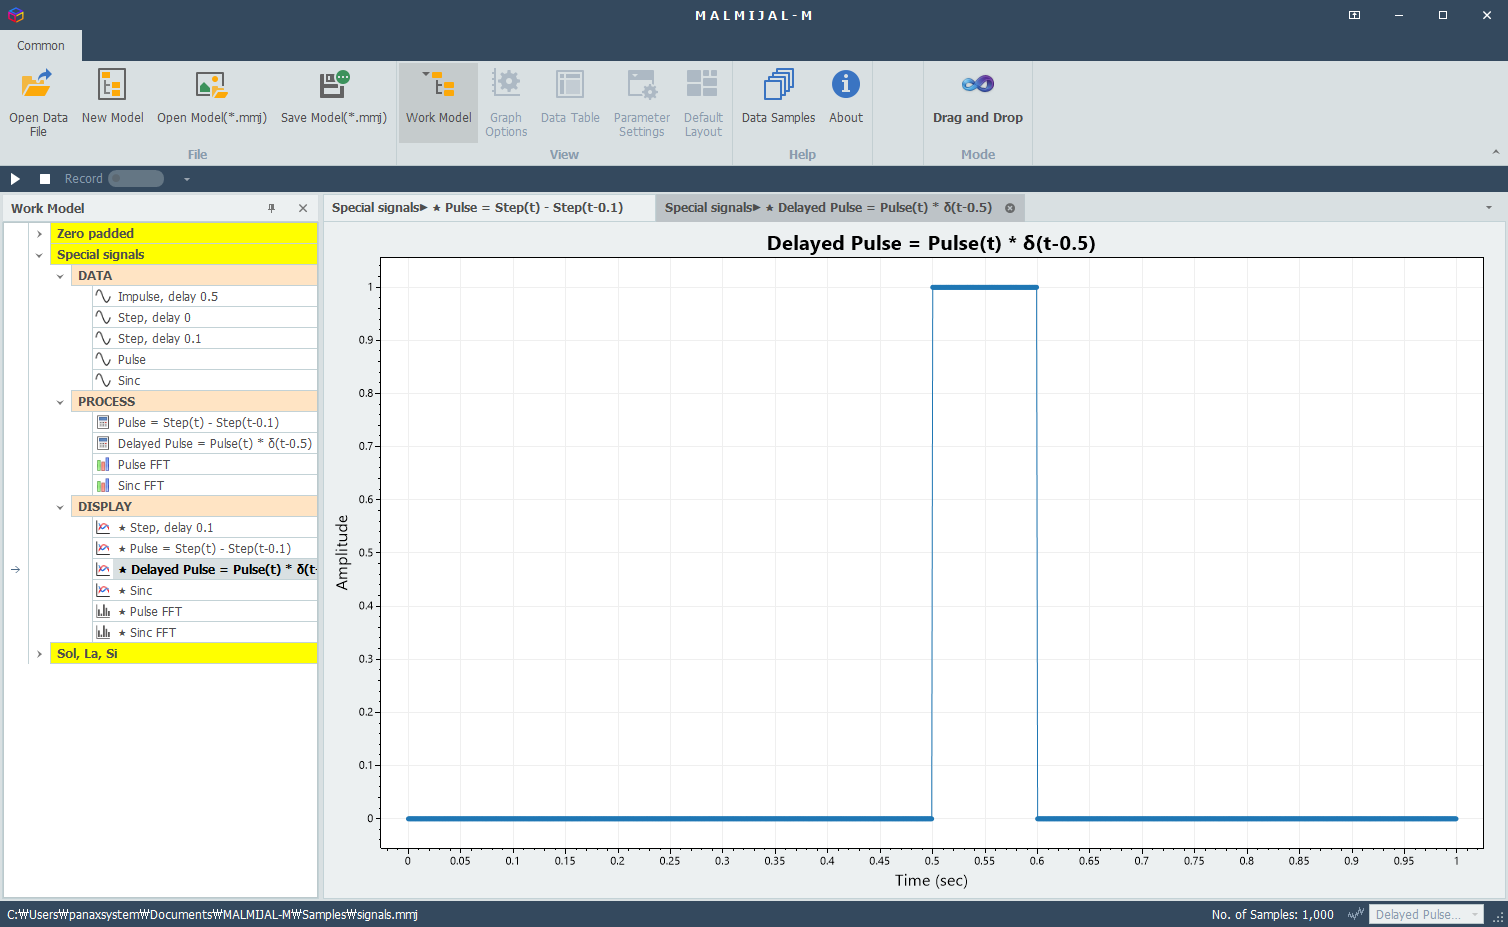Collapse the Special signals group
1508x927 pixels.
coord(39,255)
